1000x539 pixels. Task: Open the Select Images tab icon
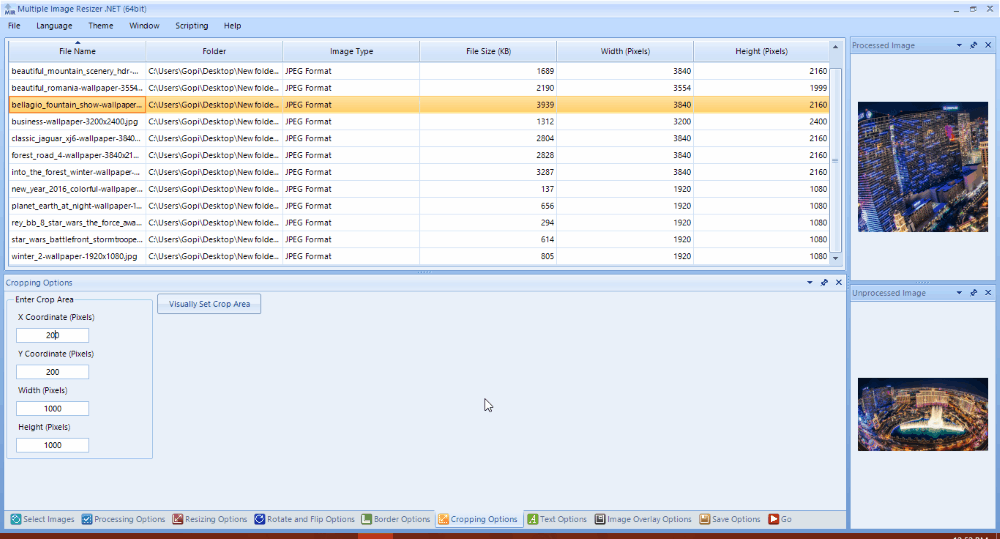click(x=16, y=519)
